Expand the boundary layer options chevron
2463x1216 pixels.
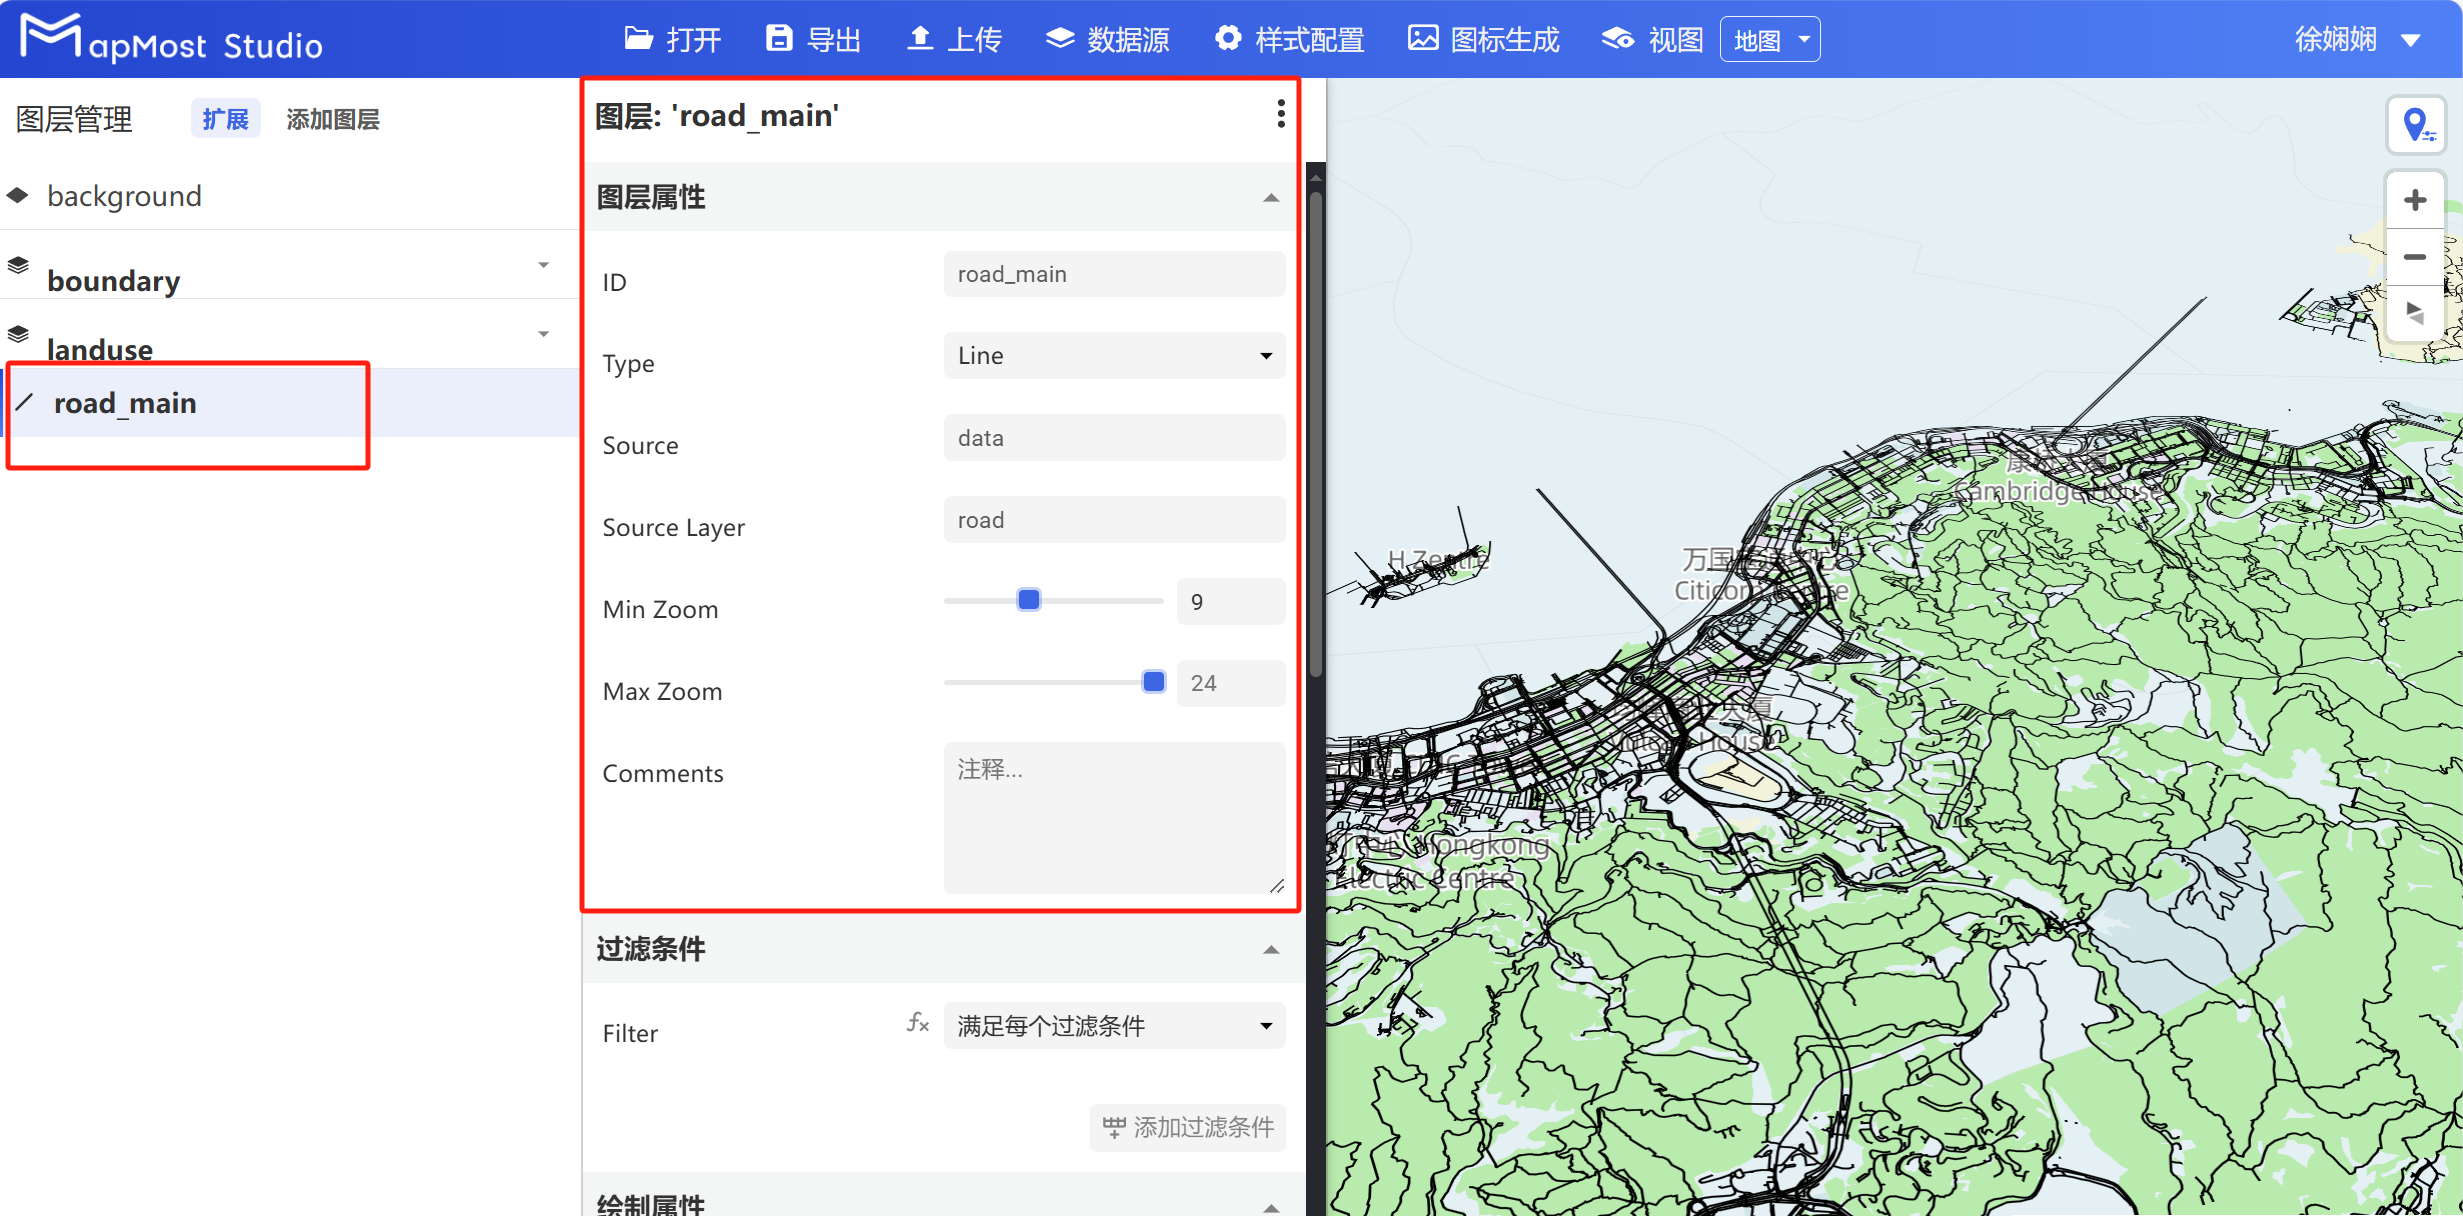(x=543, y=265)
